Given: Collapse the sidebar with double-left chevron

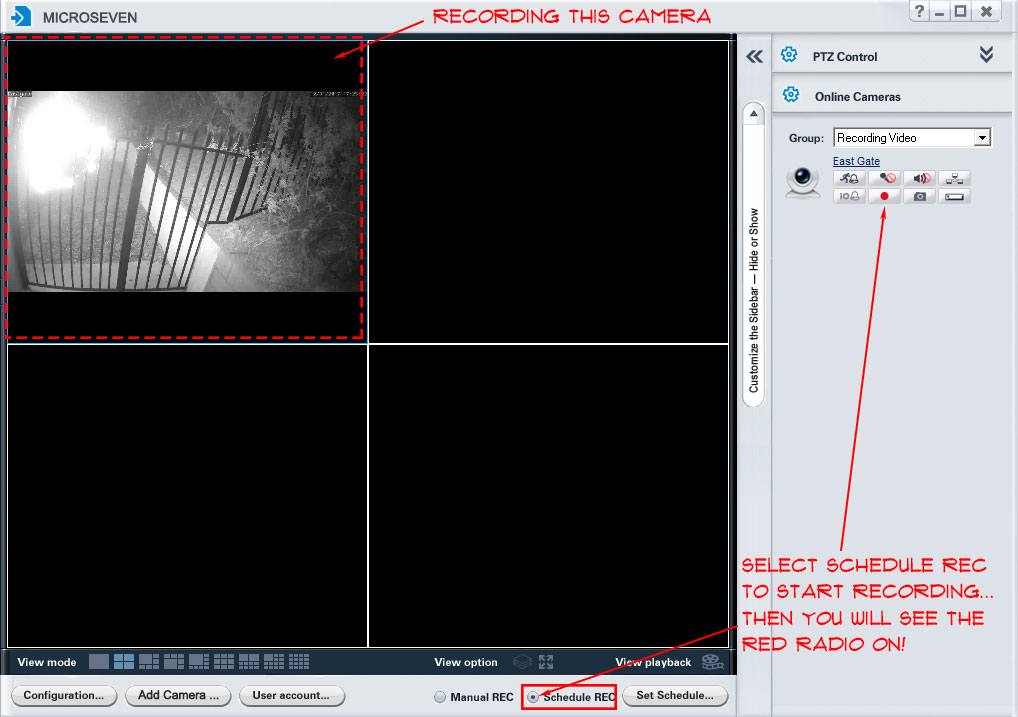Looking at the screenshot, I should 755,57.
